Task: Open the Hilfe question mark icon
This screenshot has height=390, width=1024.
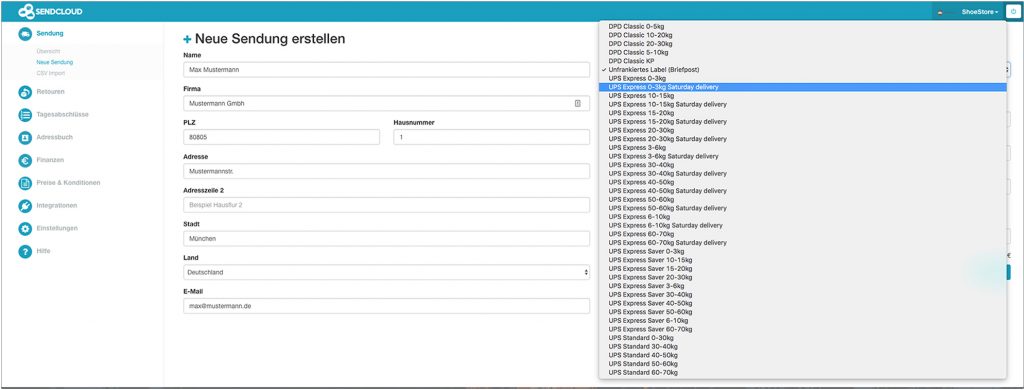Action: tap(25, 252)
